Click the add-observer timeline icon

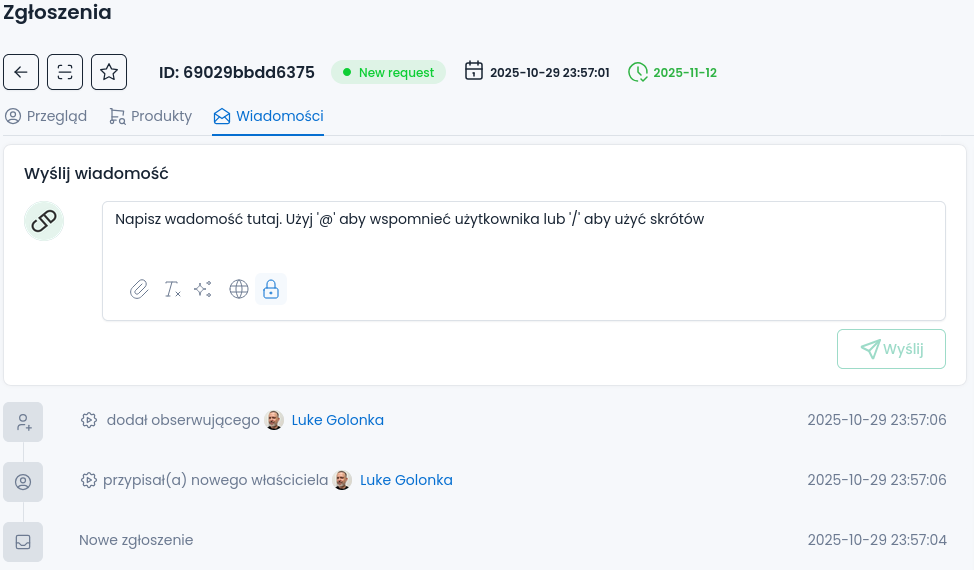[x=23, y=422]
